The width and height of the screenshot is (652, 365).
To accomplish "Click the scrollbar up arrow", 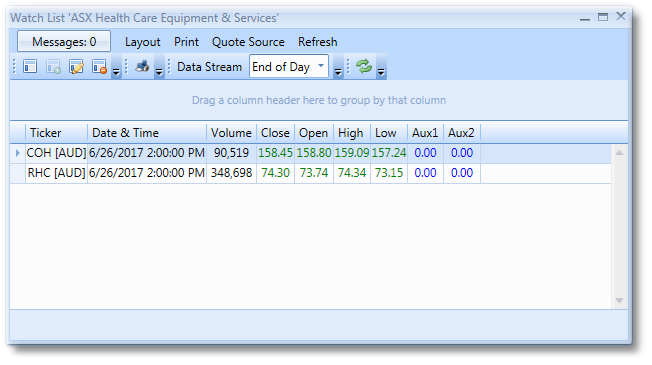I will pos(619,153).
